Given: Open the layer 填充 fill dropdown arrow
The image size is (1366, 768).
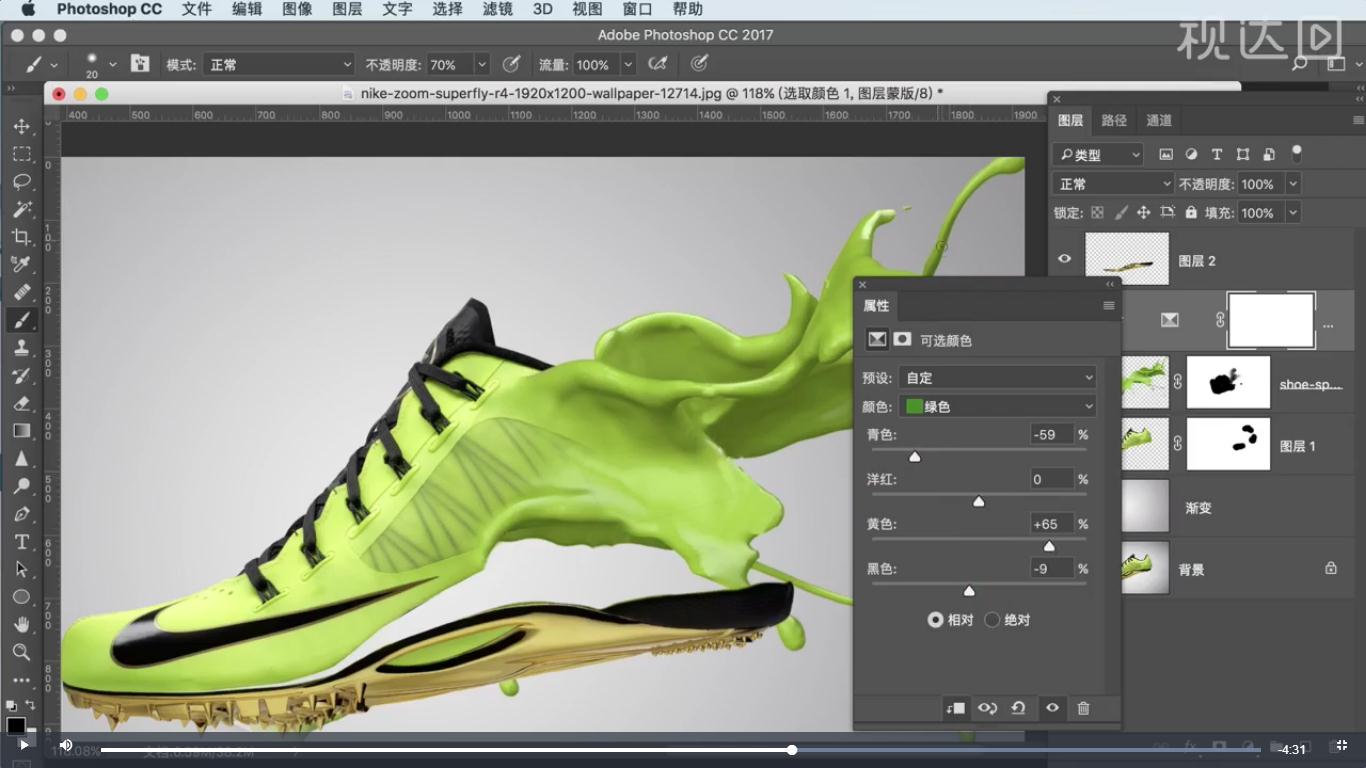Looking at the screenshot, I should 1293,213.
